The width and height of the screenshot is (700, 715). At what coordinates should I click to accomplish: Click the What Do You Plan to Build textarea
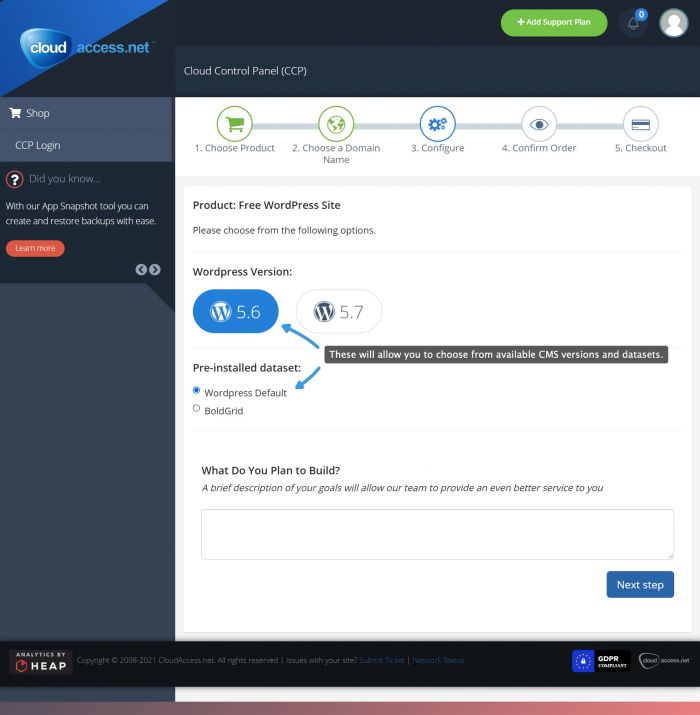coord(437,534)
